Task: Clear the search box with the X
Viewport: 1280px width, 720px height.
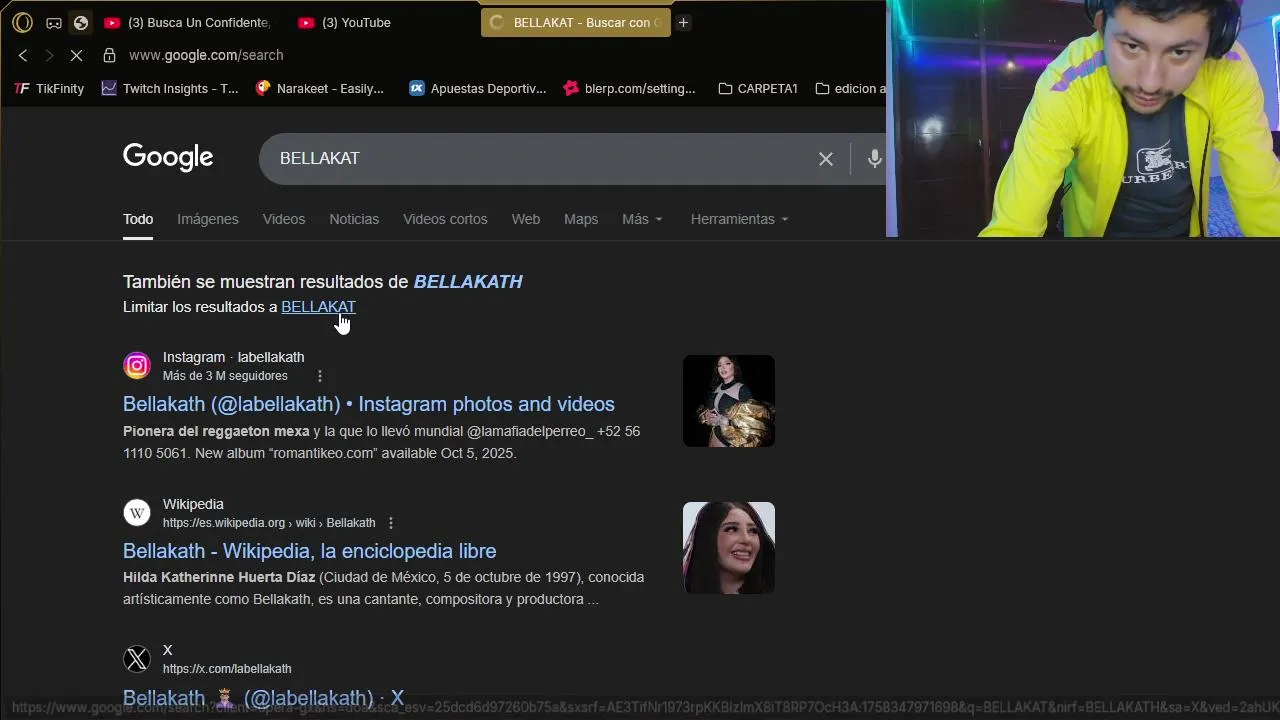Action: 826,158
